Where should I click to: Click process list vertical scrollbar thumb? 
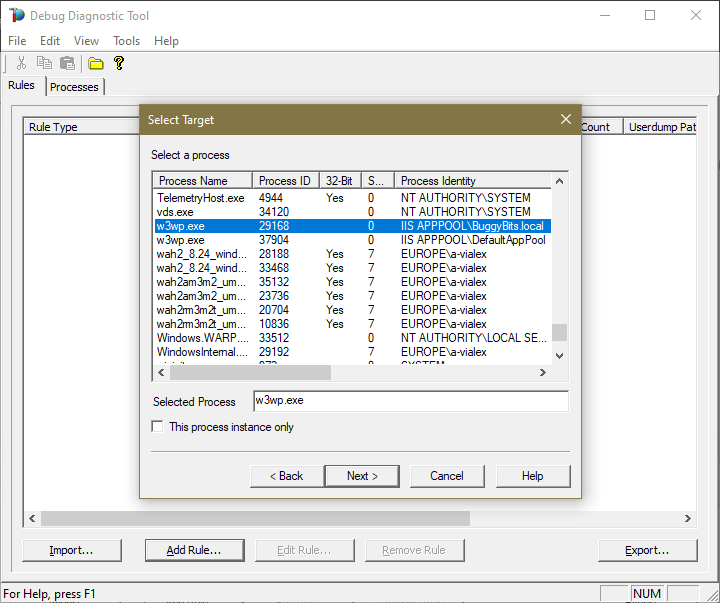pos(559,332)
